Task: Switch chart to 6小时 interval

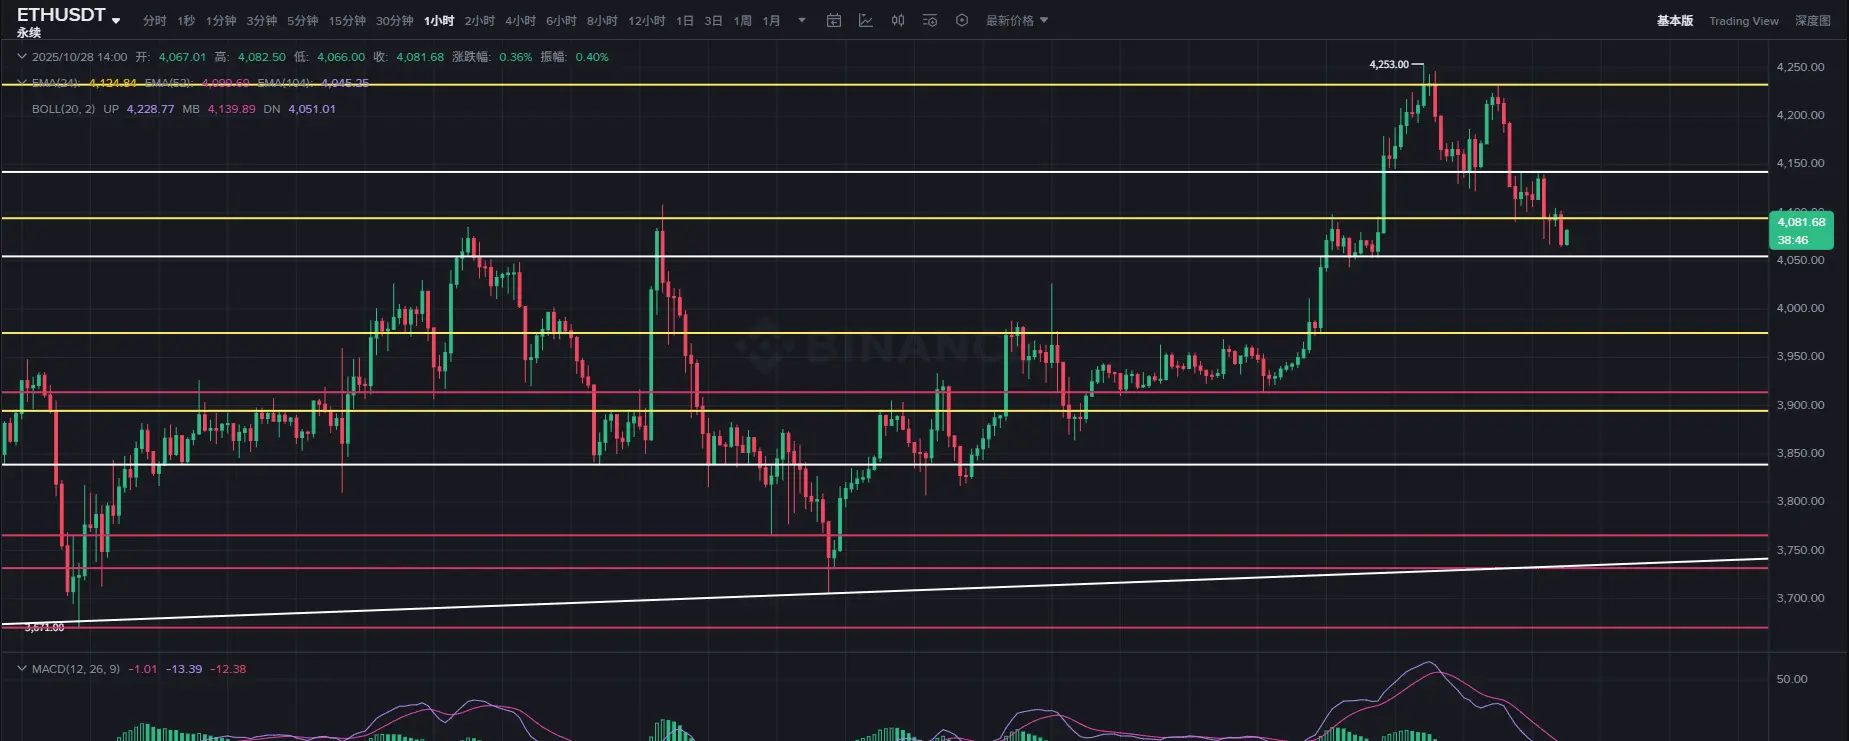Action: (x=561, y=21)
